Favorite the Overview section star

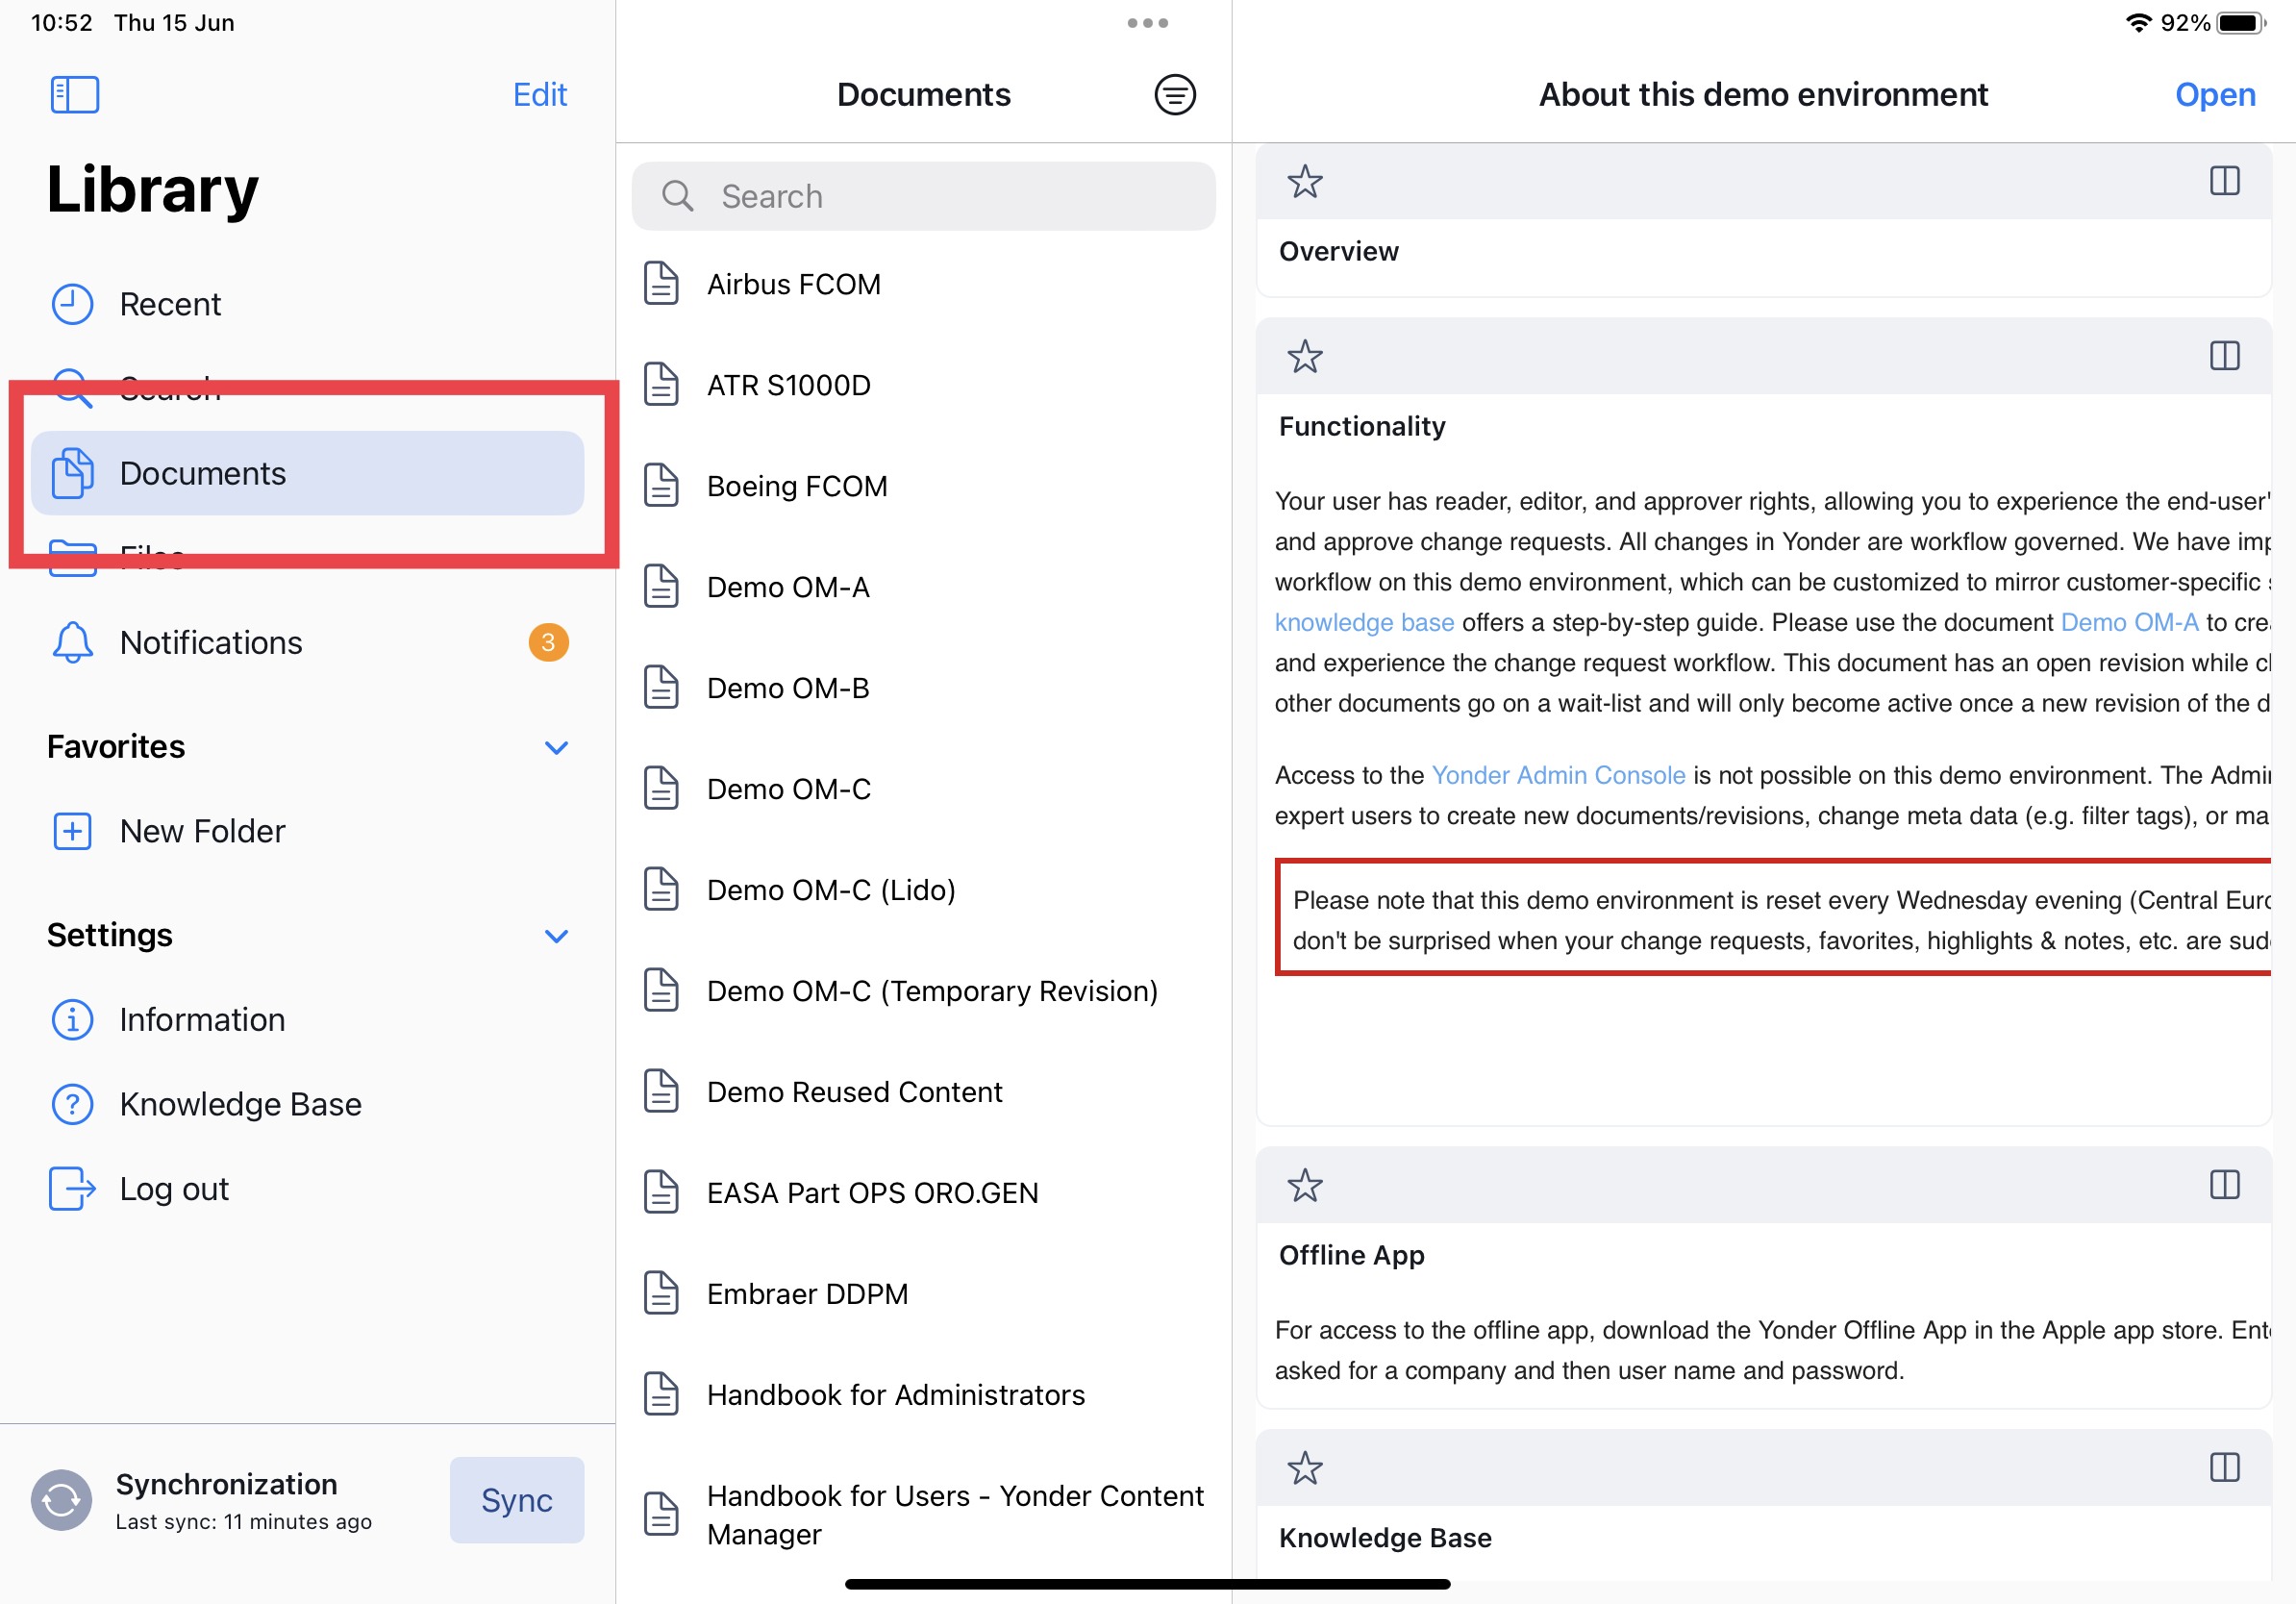click(1304, 182)
